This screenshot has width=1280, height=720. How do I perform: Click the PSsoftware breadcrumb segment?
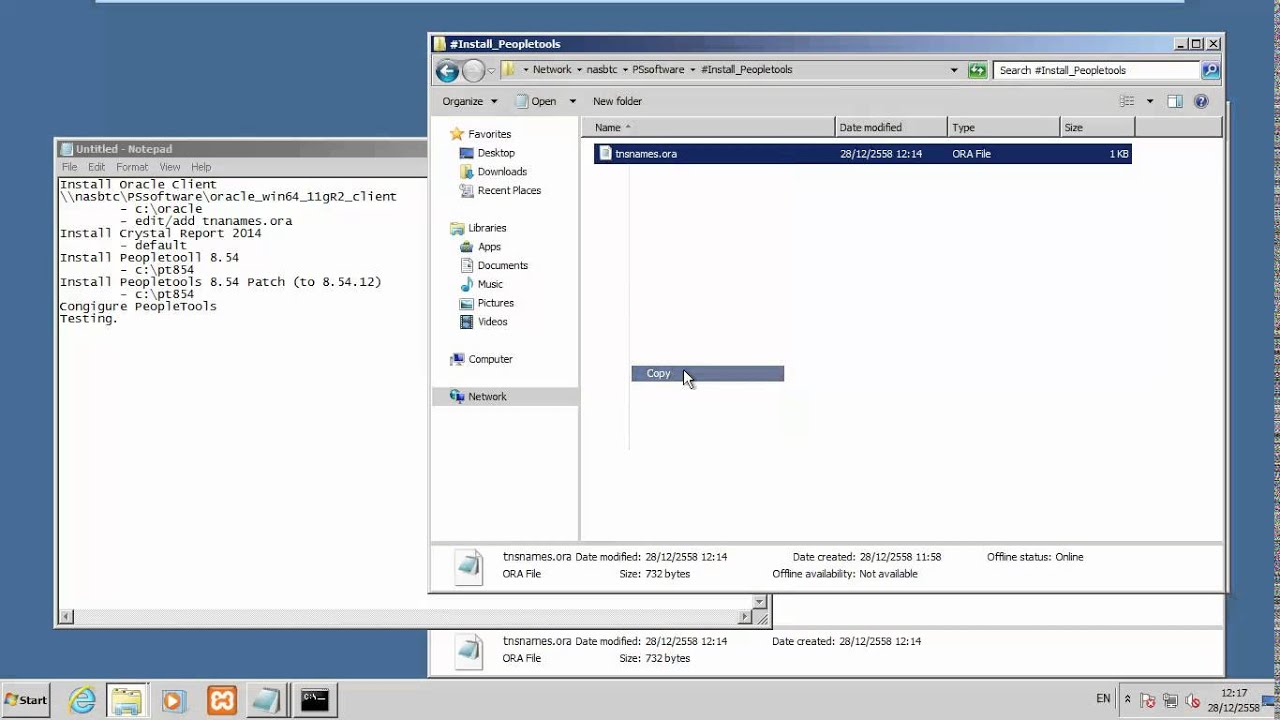[658, 70]
